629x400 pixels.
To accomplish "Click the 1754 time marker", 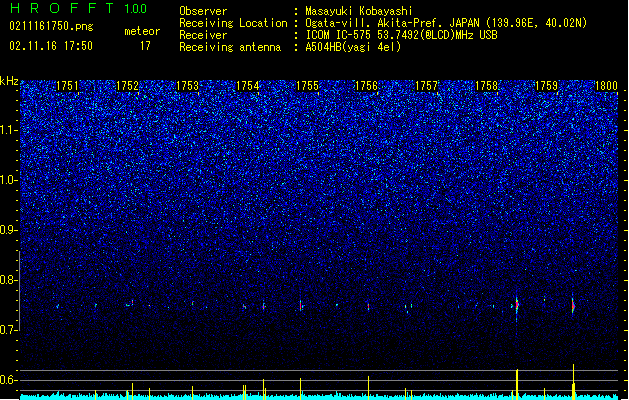I will [x=248, y=86].
